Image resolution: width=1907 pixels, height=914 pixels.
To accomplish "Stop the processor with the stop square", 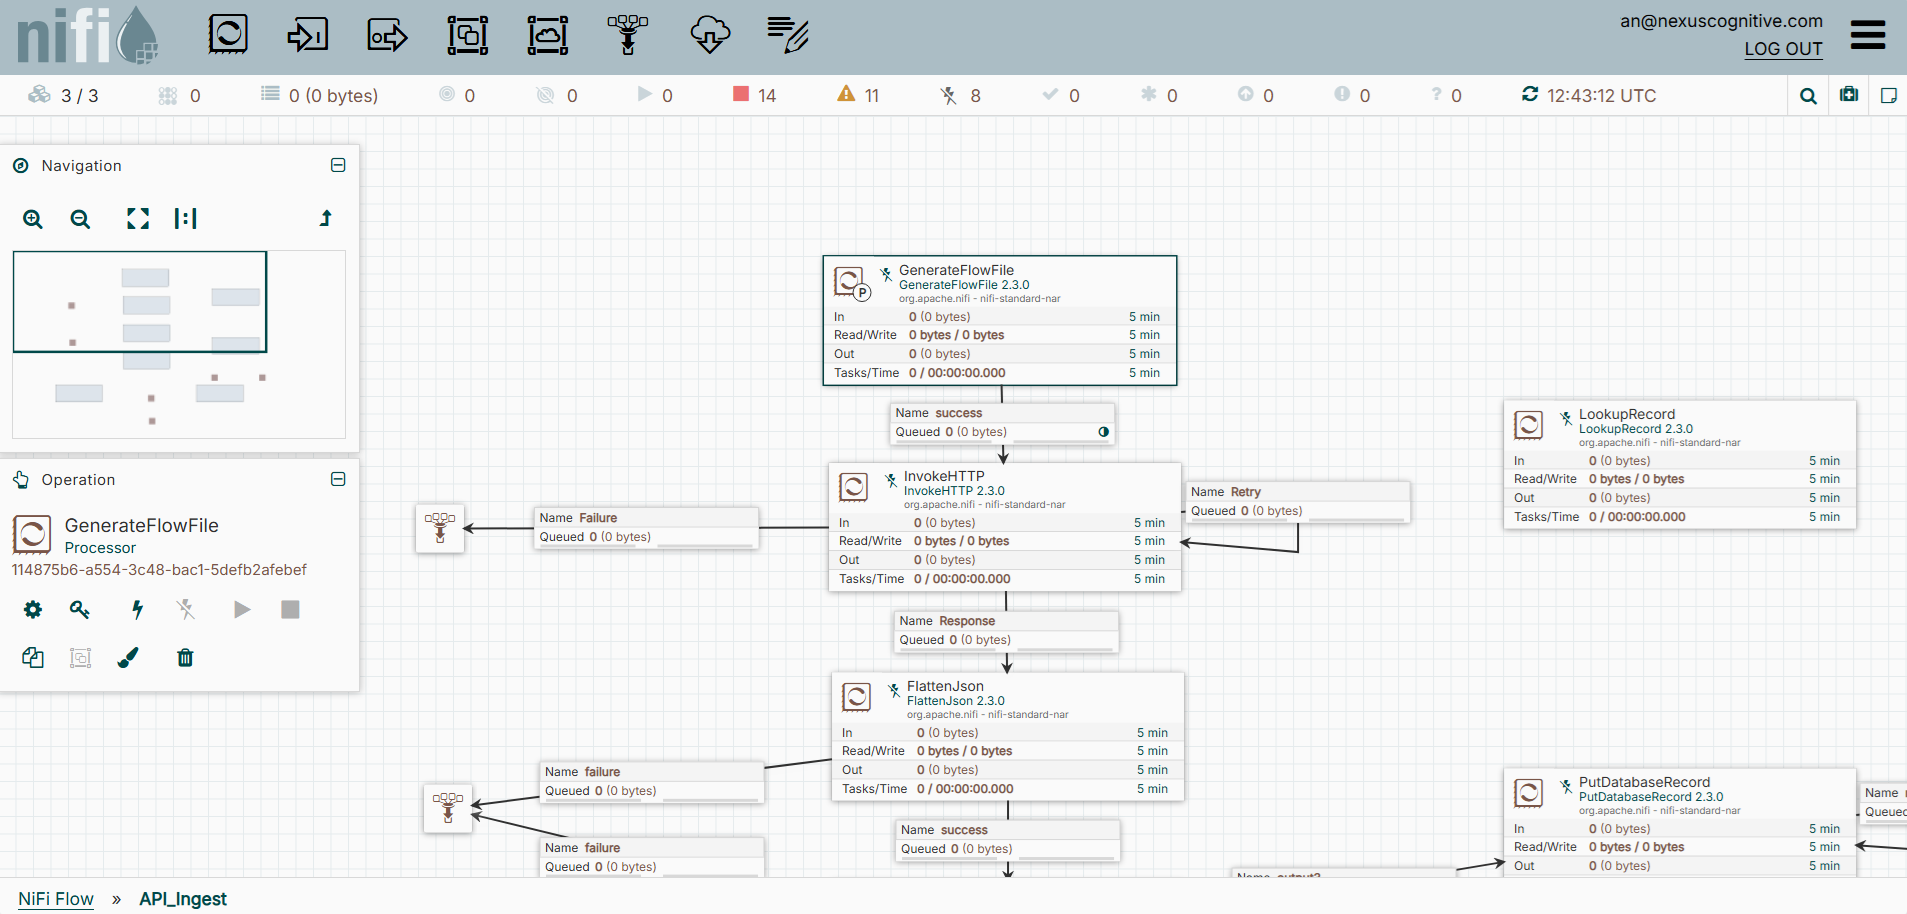I will click(x=289, y=609).
